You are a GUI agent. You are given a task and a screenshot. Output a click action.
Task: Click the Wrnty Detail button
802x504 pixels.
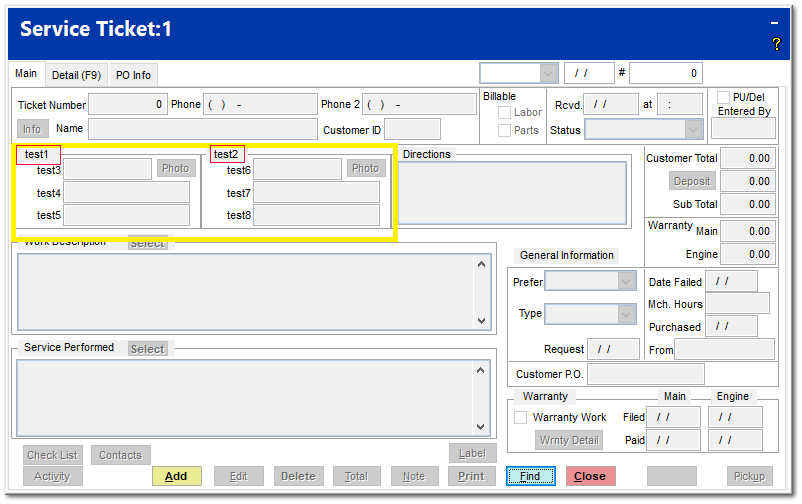569,440
